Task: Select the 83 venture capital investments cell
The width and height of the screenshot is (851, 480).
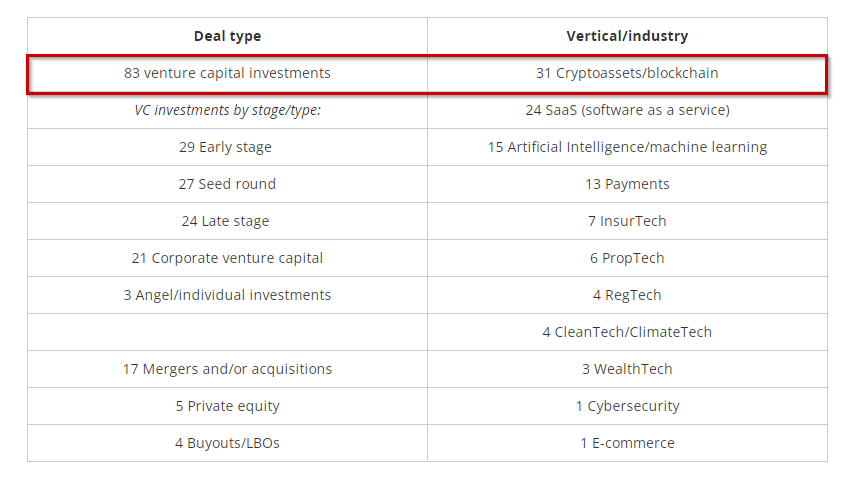Action: click(227, 73)
